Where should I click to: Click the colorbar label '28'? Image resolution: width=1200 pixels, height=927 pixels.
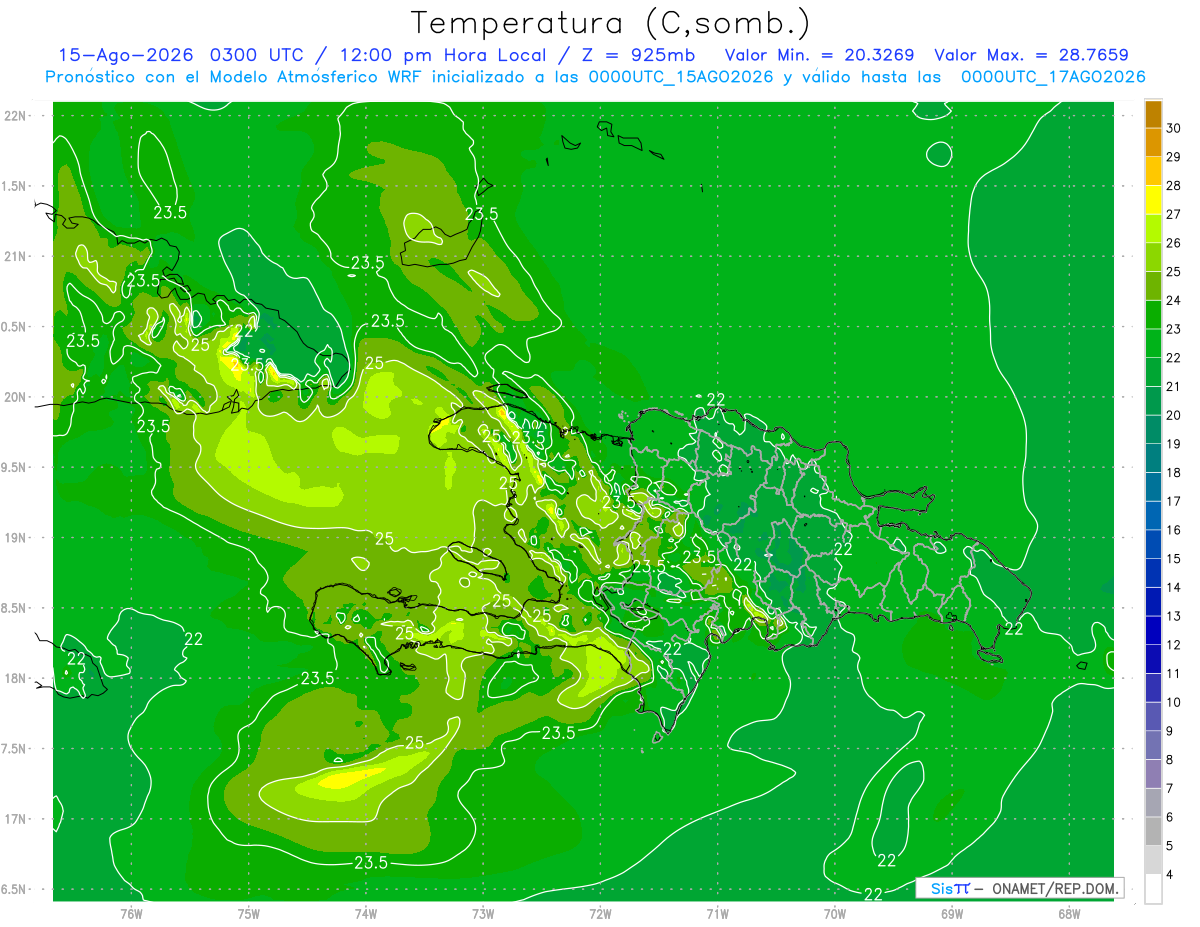[x=1174, y=186]
